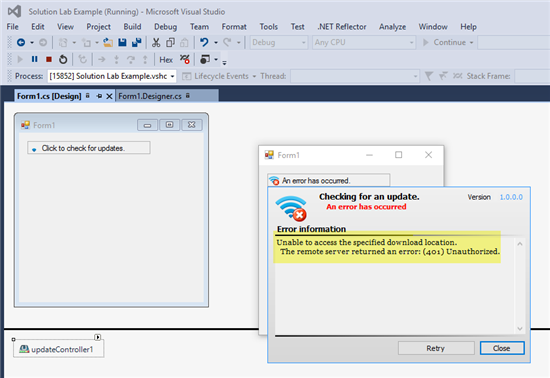Click the Show Threads in Source icon
This screenshot has width=550, height=378.
point(443,76)
